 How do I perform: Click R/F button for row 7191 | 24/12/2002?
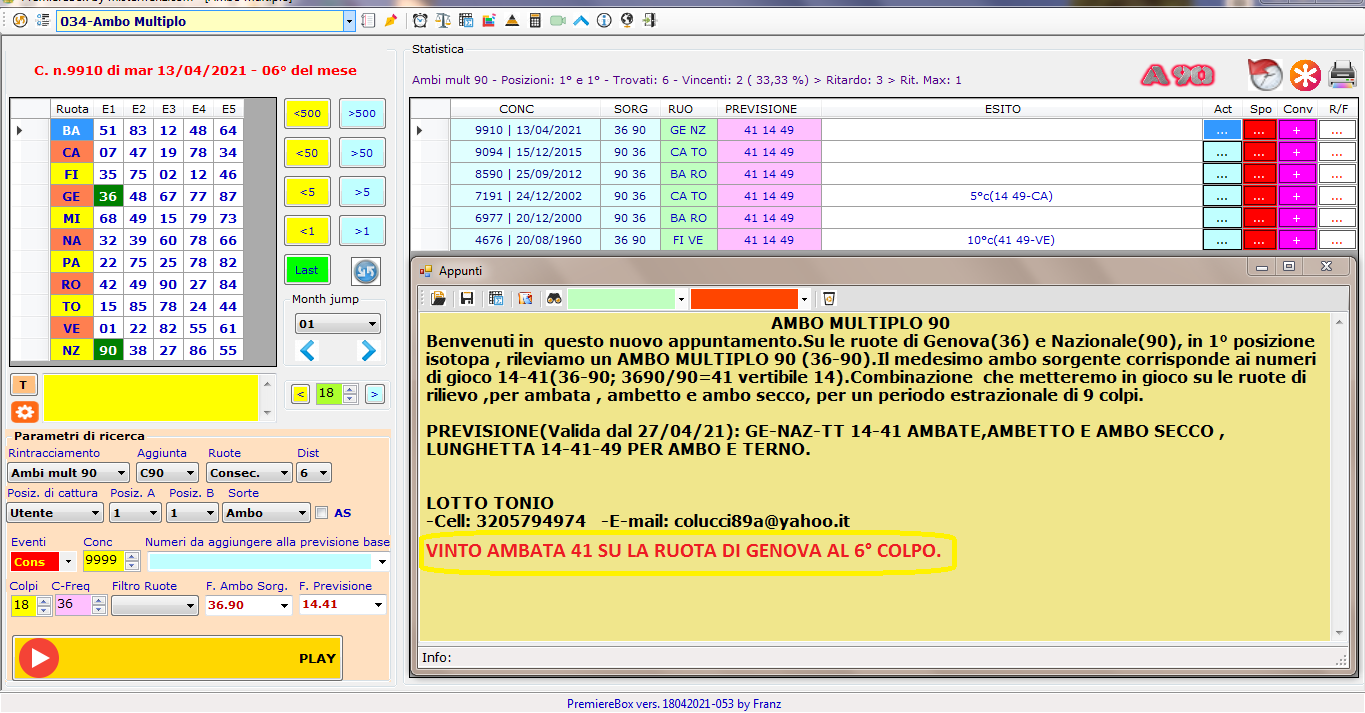(x=1337, y=196)
